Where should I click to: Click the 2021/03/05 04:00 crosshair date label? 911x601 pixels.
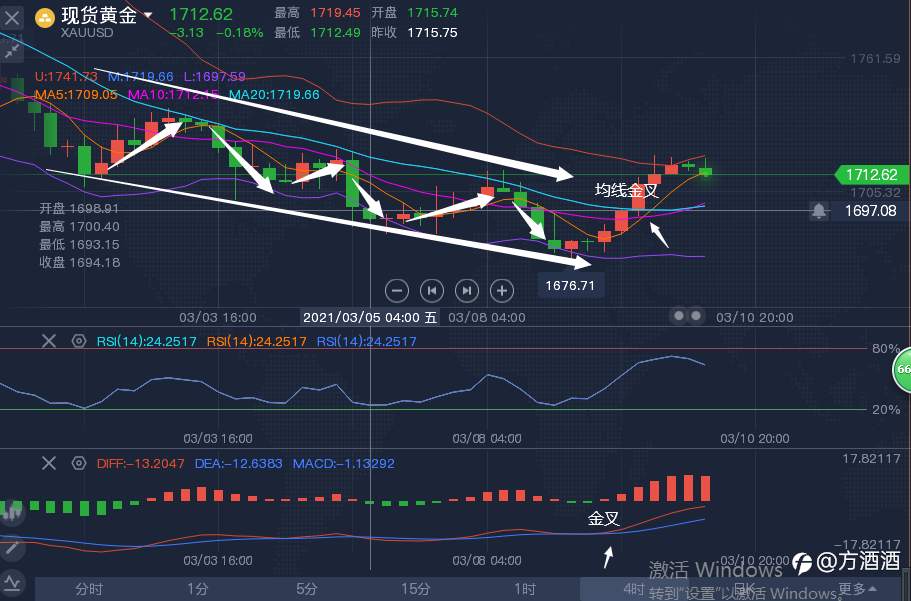click(370, 317)
